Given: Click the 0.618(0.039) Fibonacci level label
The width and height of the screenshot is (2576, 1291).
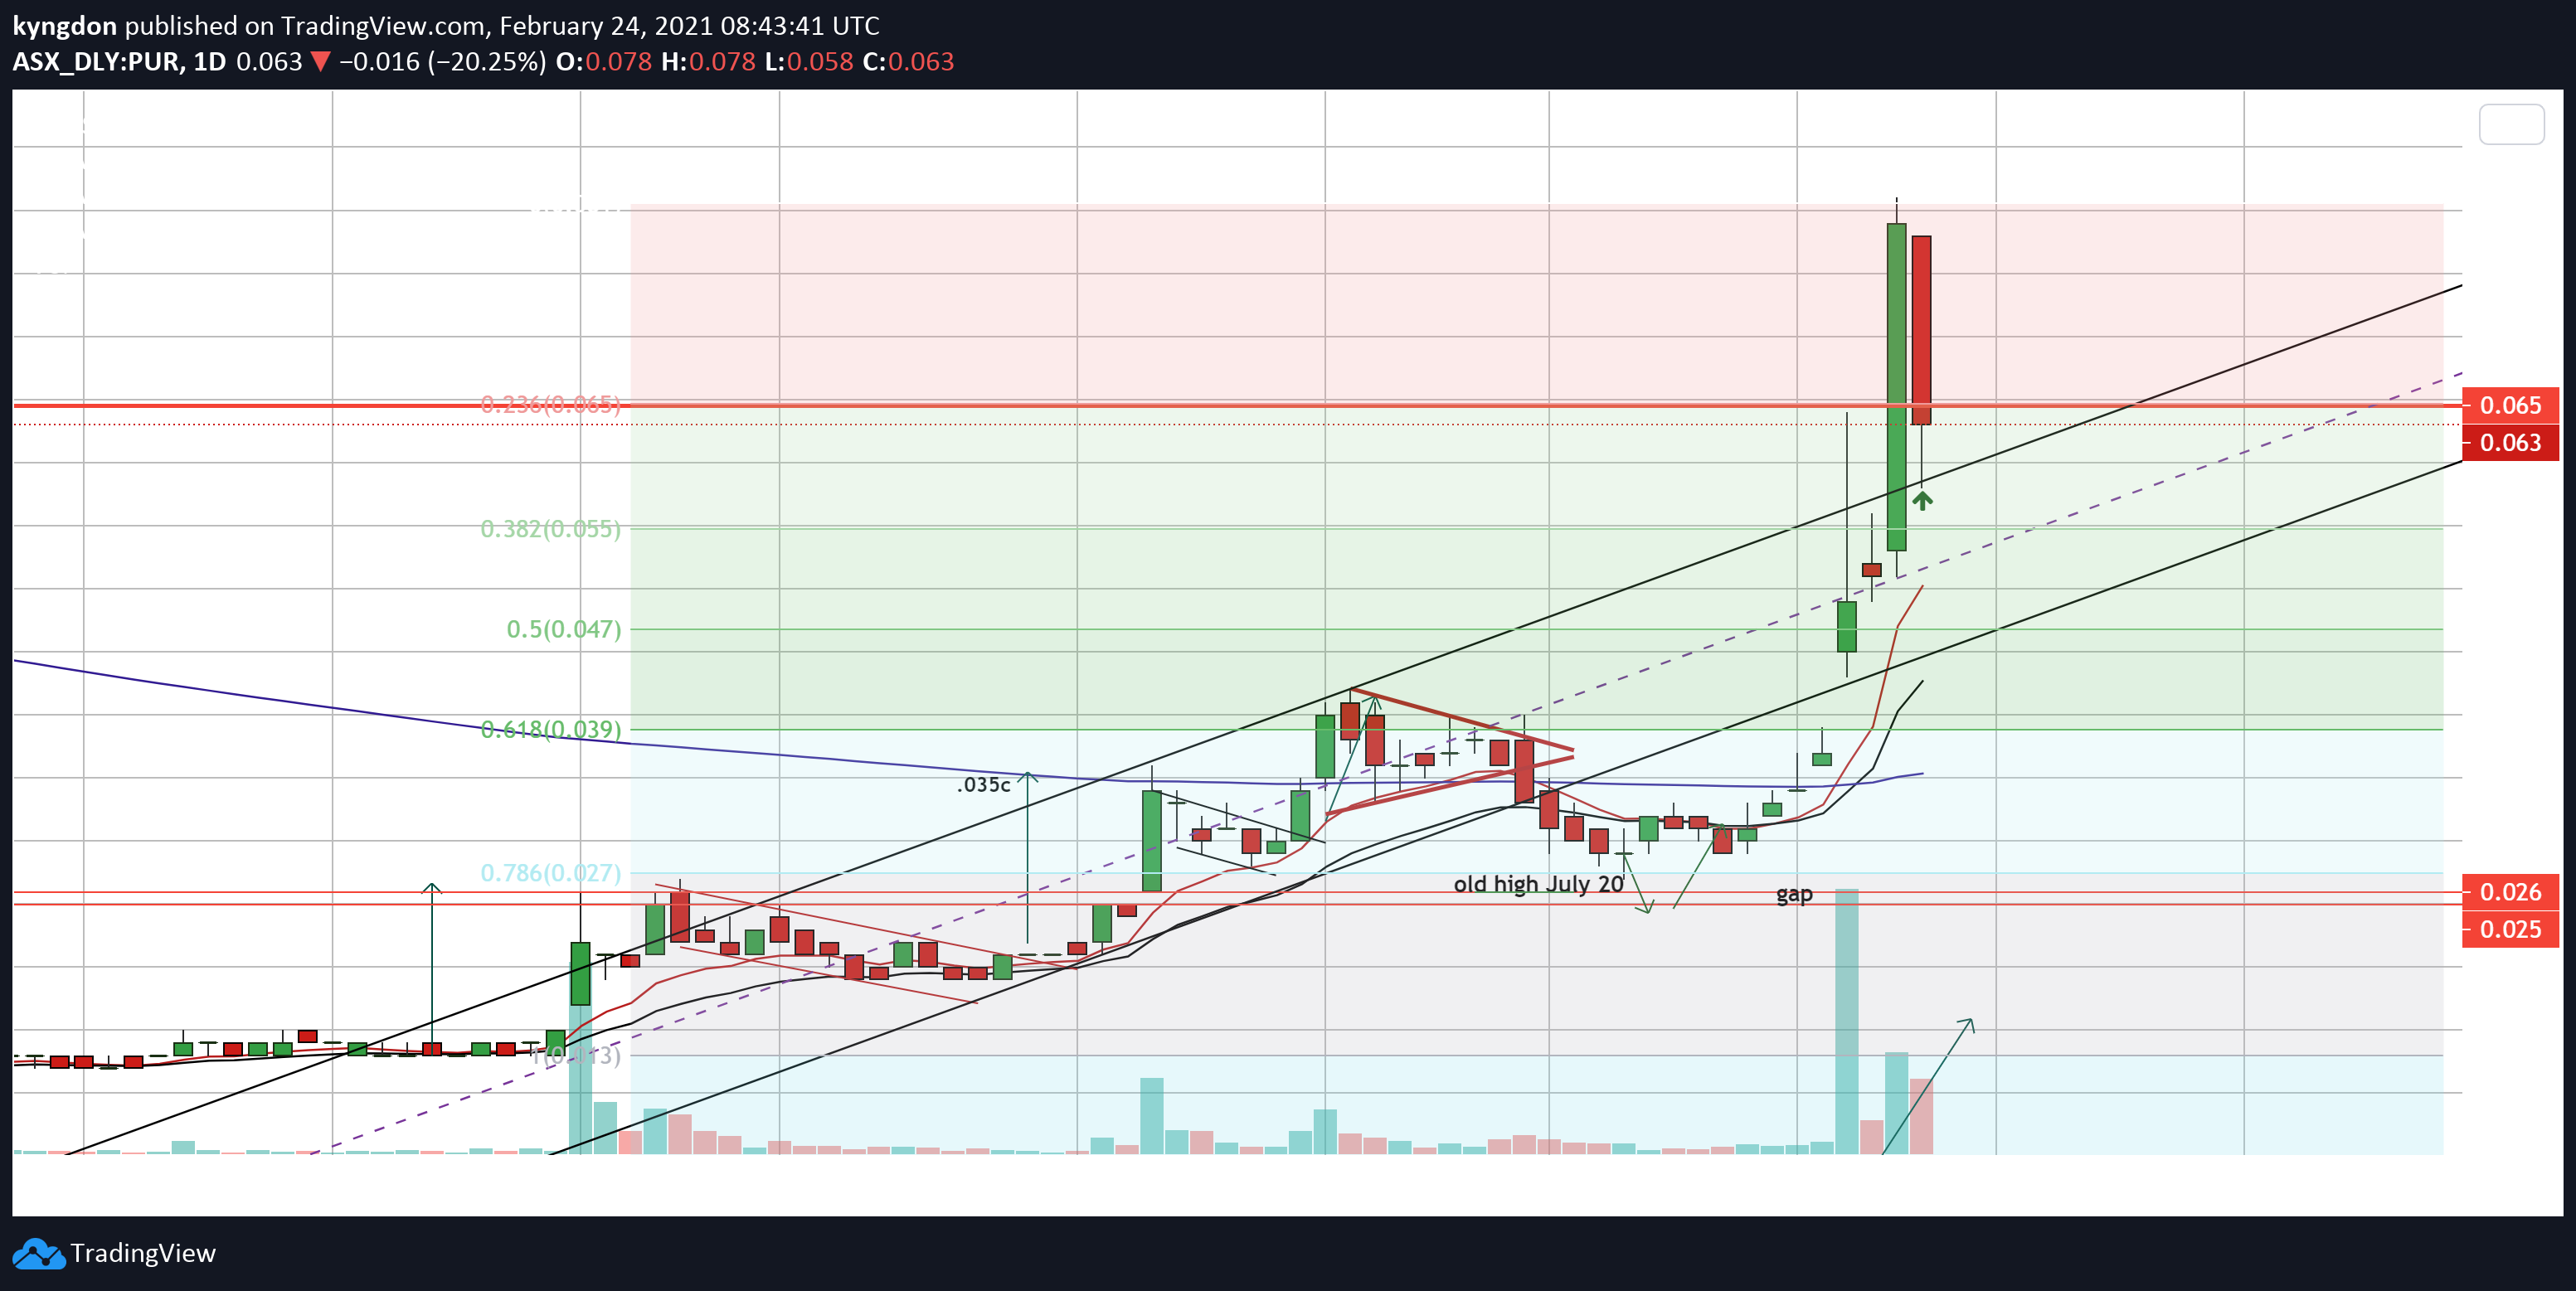Looking at the screenshot, I should pos(551,729).
